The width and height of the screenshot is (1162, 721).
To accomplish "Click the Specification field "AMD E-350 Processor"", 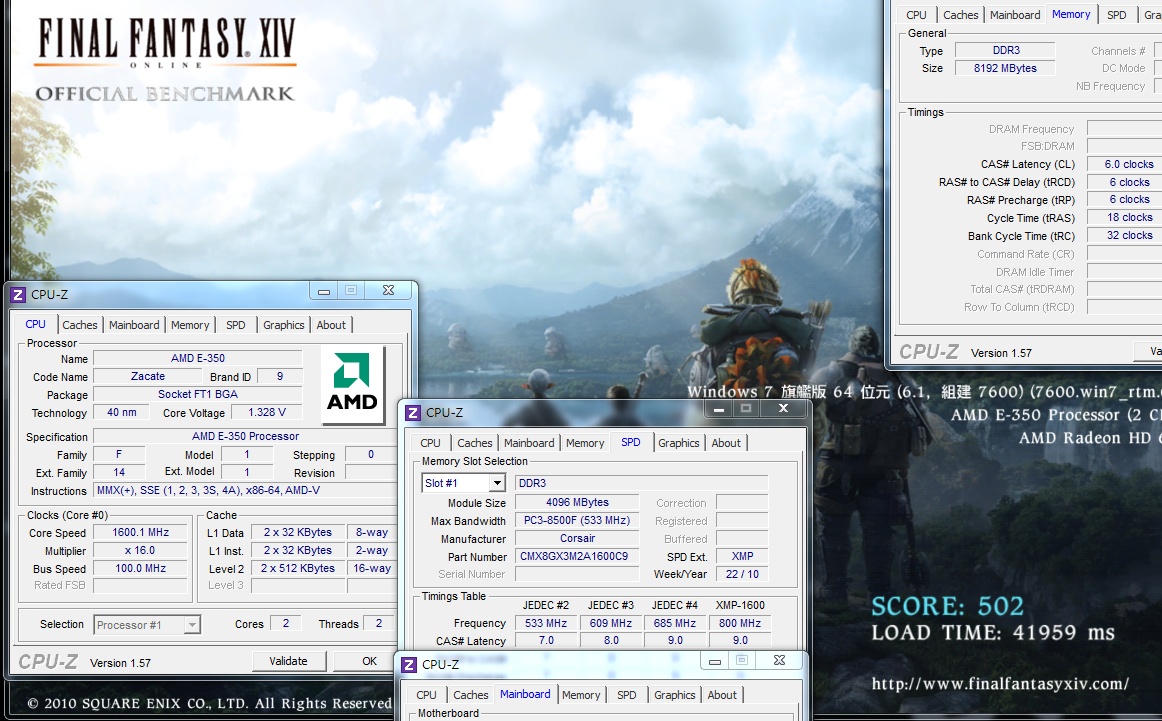I will pos(245,436).
